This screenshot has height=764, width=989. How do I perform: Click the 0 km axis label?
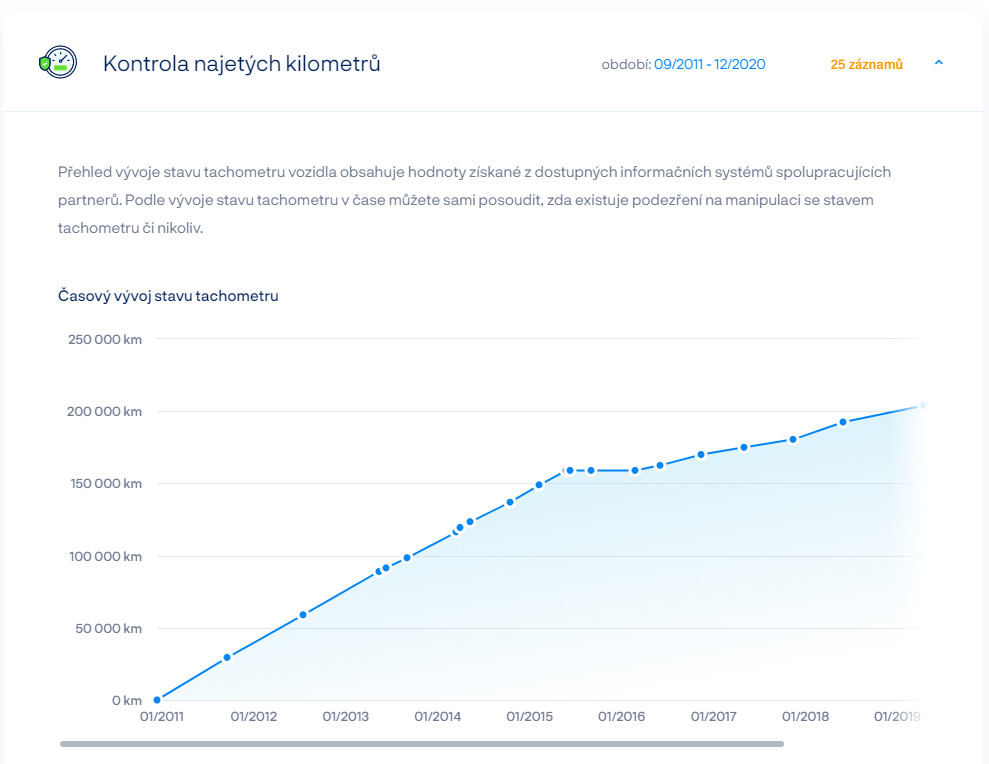[127, 700]
